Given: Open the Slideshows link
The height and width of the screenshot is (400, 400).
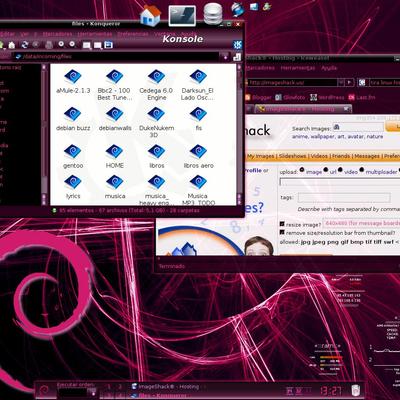Looking at the screenshot, I should point(293,156).
